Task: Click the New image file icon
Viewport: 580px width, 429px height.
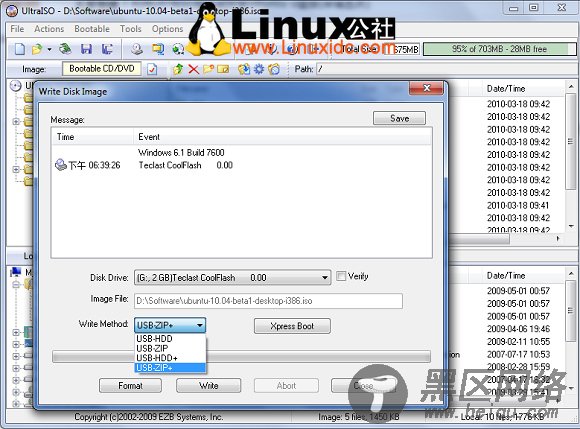Action: 20,49
